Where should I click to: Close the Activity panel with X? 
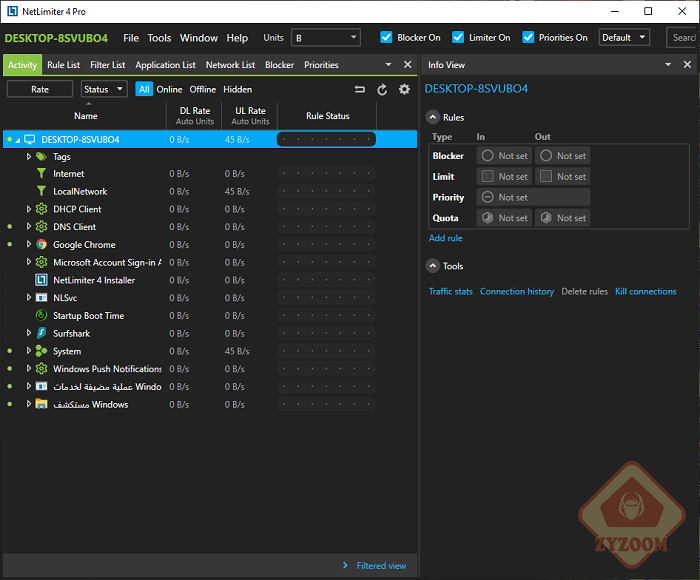tap(408, 64)
